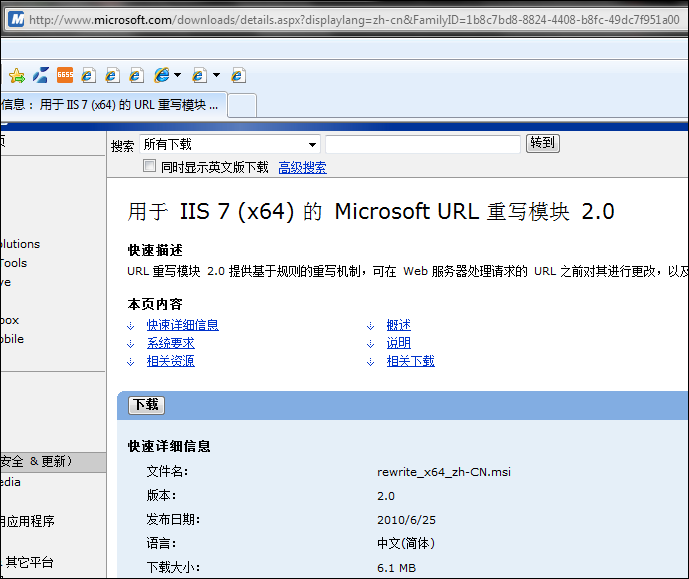Click the IE page favorite left of large IE logo
The image size is (689, 579).
coord(136,76)
